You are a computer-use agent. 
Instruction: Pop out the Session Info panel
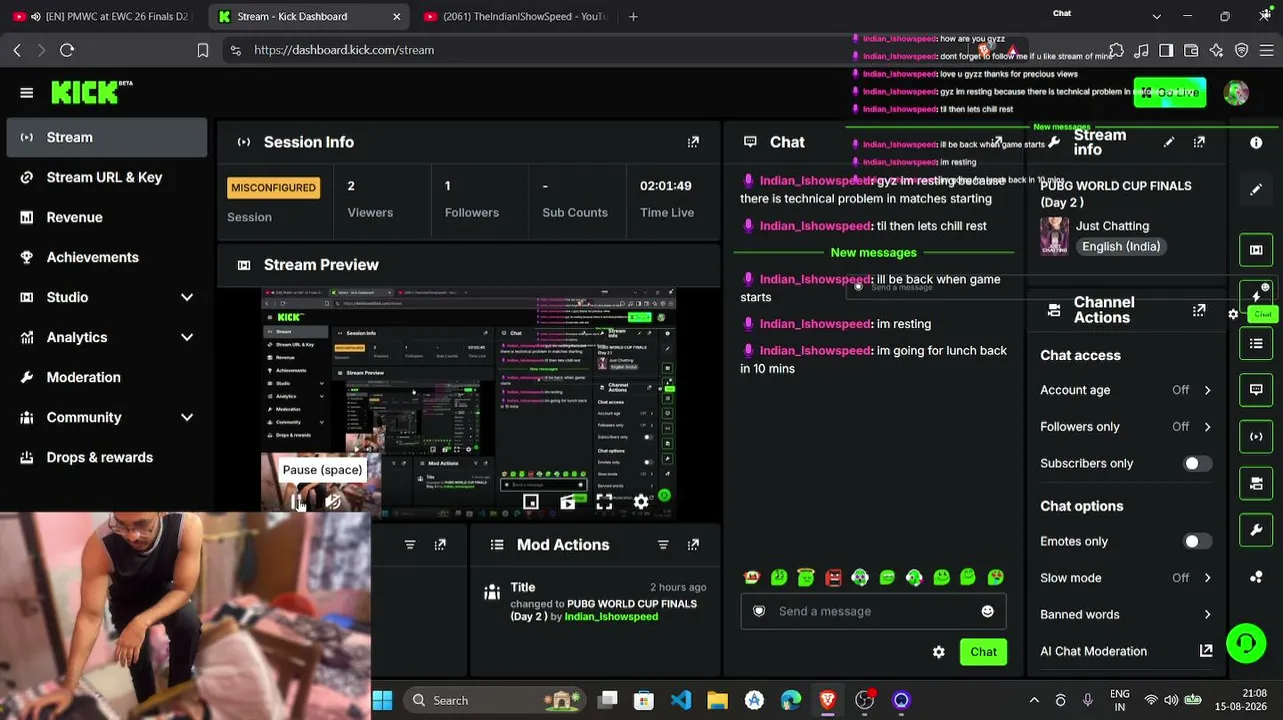pos(693,142)
